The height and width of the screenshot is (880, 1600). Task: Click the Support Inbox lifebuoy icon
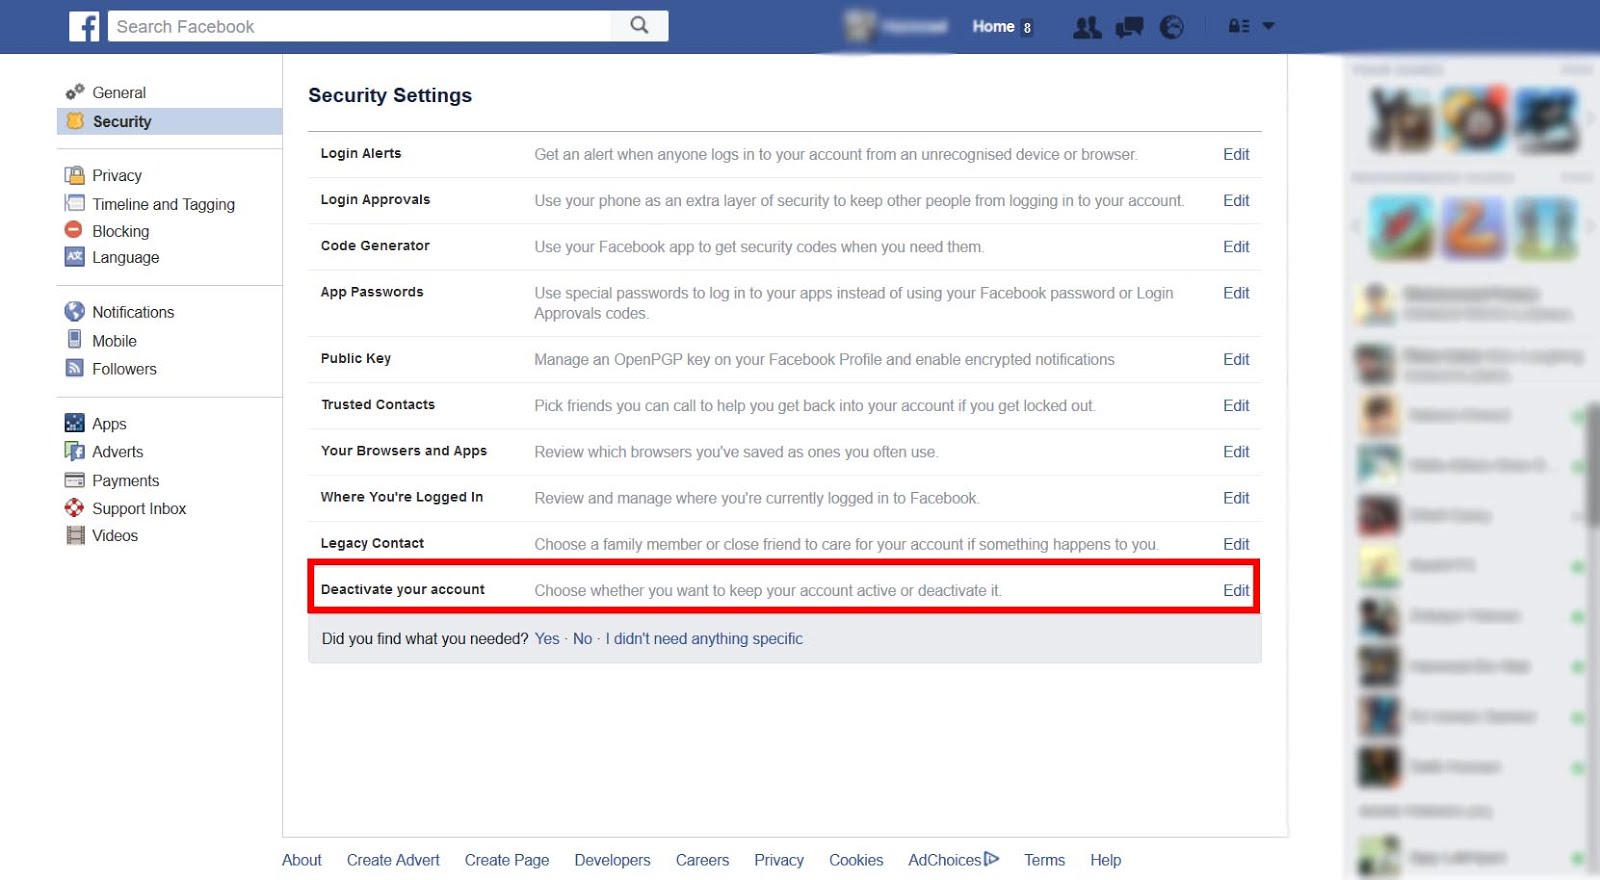coord(75,508)
